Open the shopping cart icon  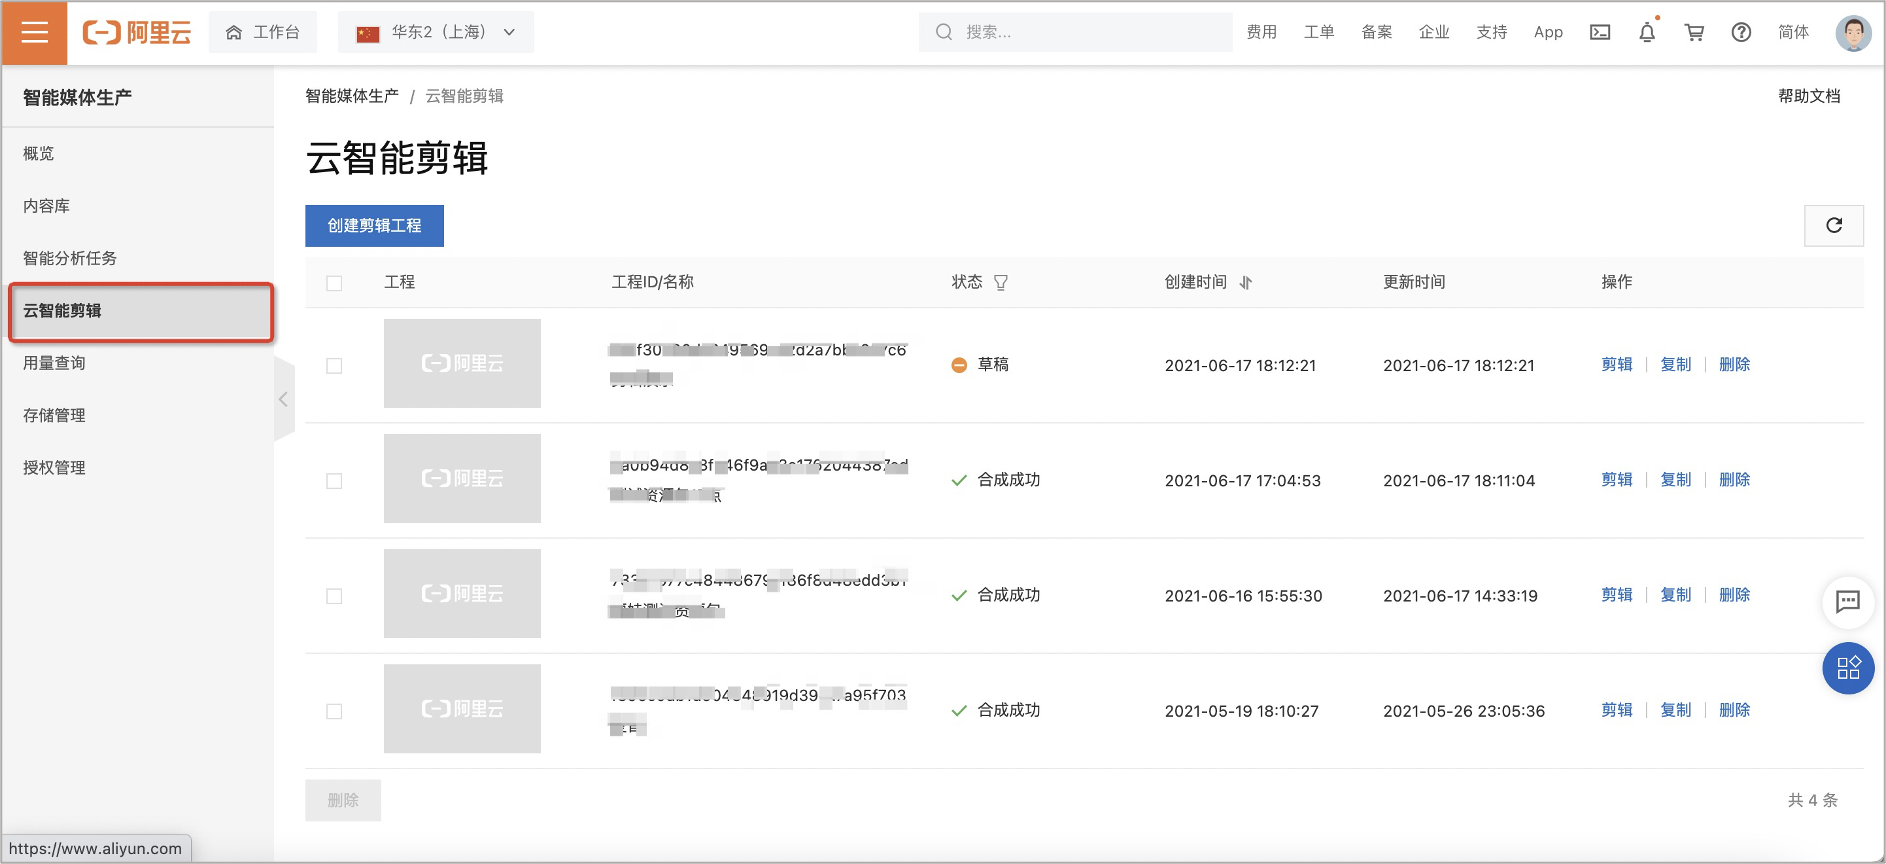1694,32
